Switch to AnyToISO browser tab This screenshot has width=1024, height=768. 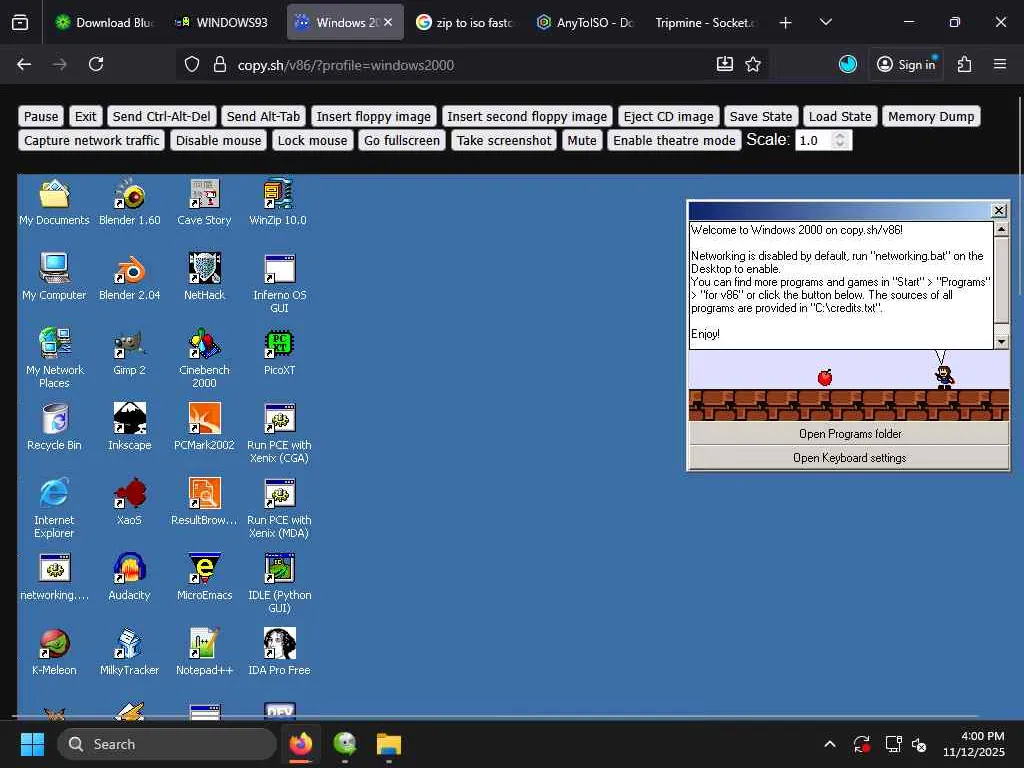pos(586,22)
